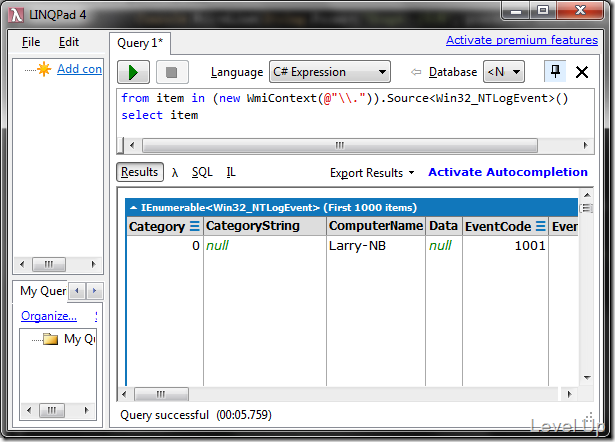The width and height of the screenshot is (615, 442).
Task: Click Activate Autocompletion link
Action: click(x=508, y=172)
